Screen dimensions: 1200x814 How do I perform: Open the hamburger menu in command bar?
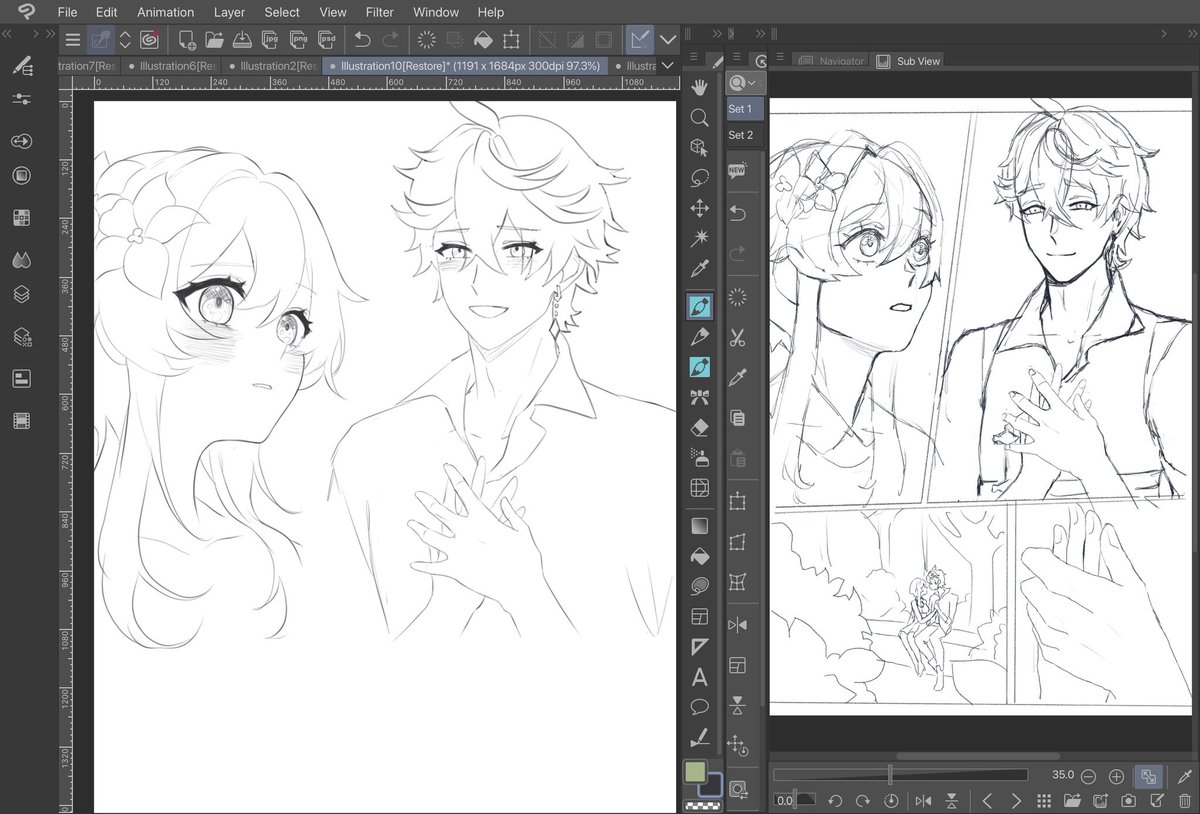tap(73, 40)
